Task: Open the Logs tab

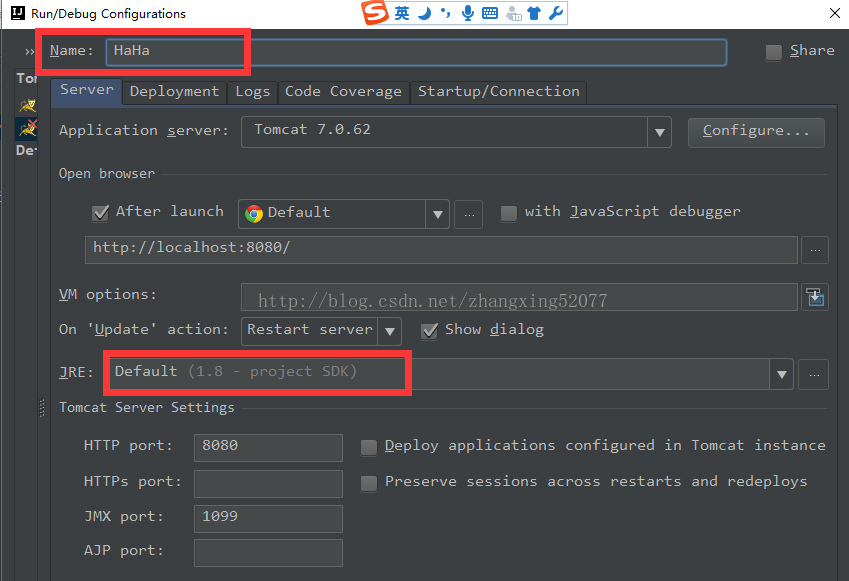Action: point(252,92)
